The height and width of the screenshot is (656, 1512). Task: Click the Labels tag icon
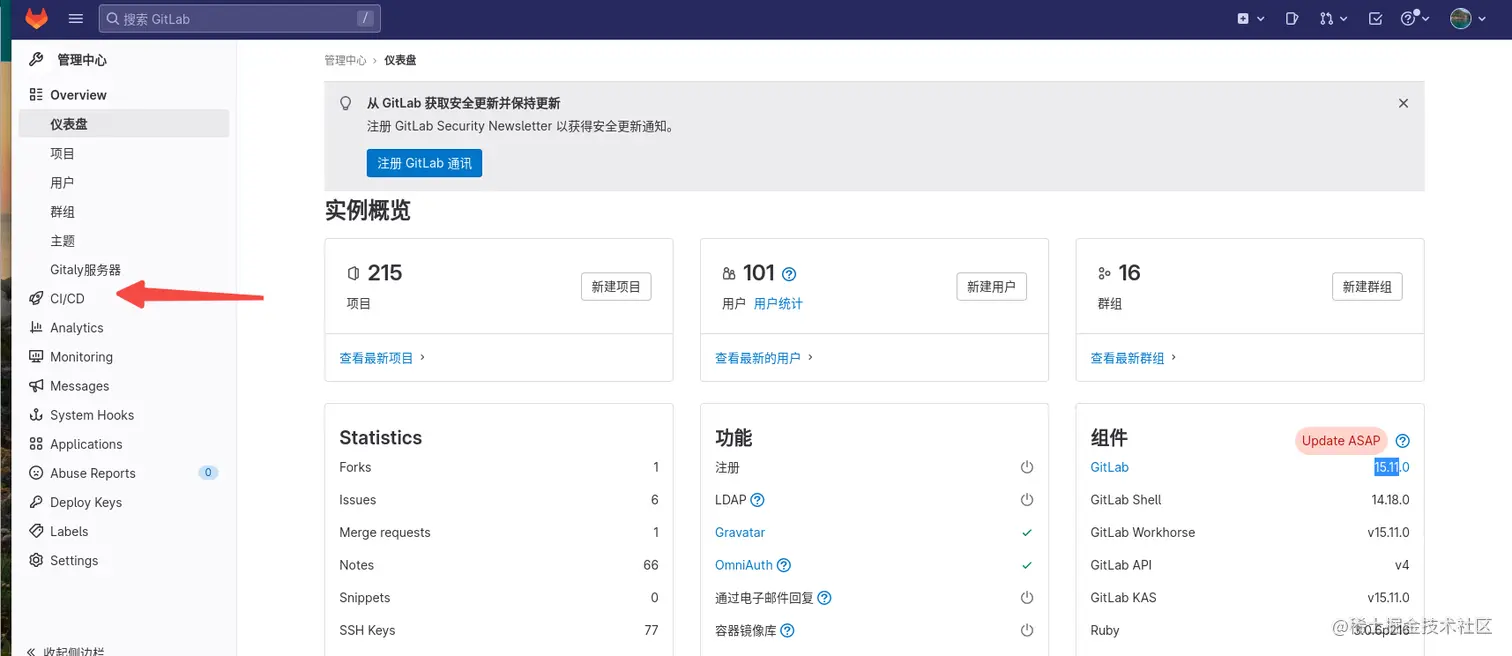36,531
